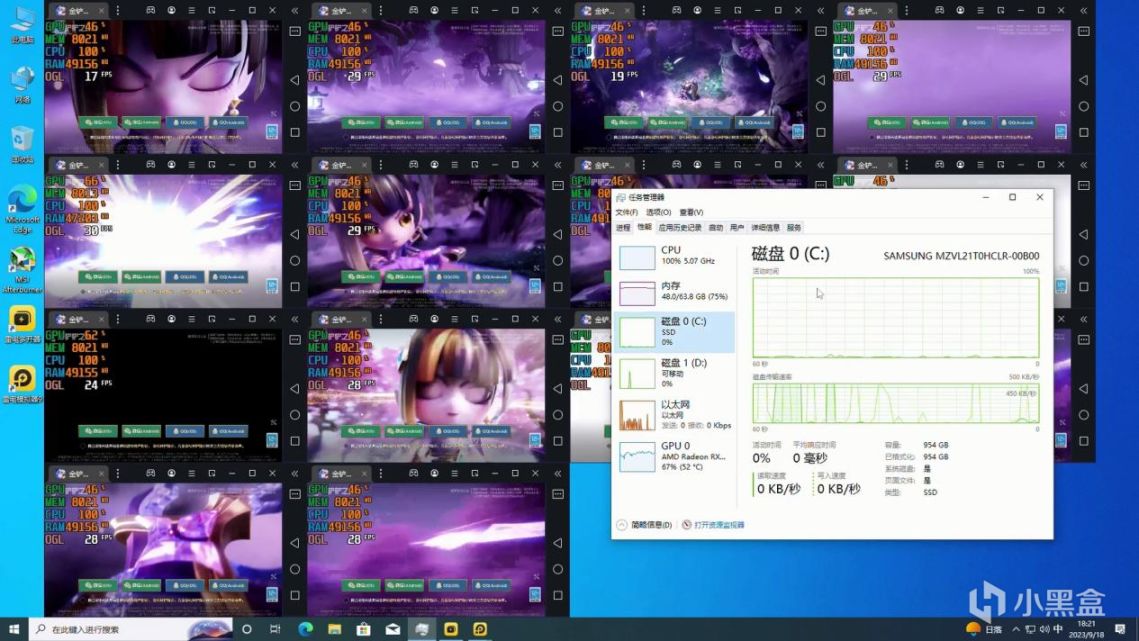Tap the Android back triangle of the 24 FPS emulator
Viewport: 1139px width, 641px height.
[295, 388]
